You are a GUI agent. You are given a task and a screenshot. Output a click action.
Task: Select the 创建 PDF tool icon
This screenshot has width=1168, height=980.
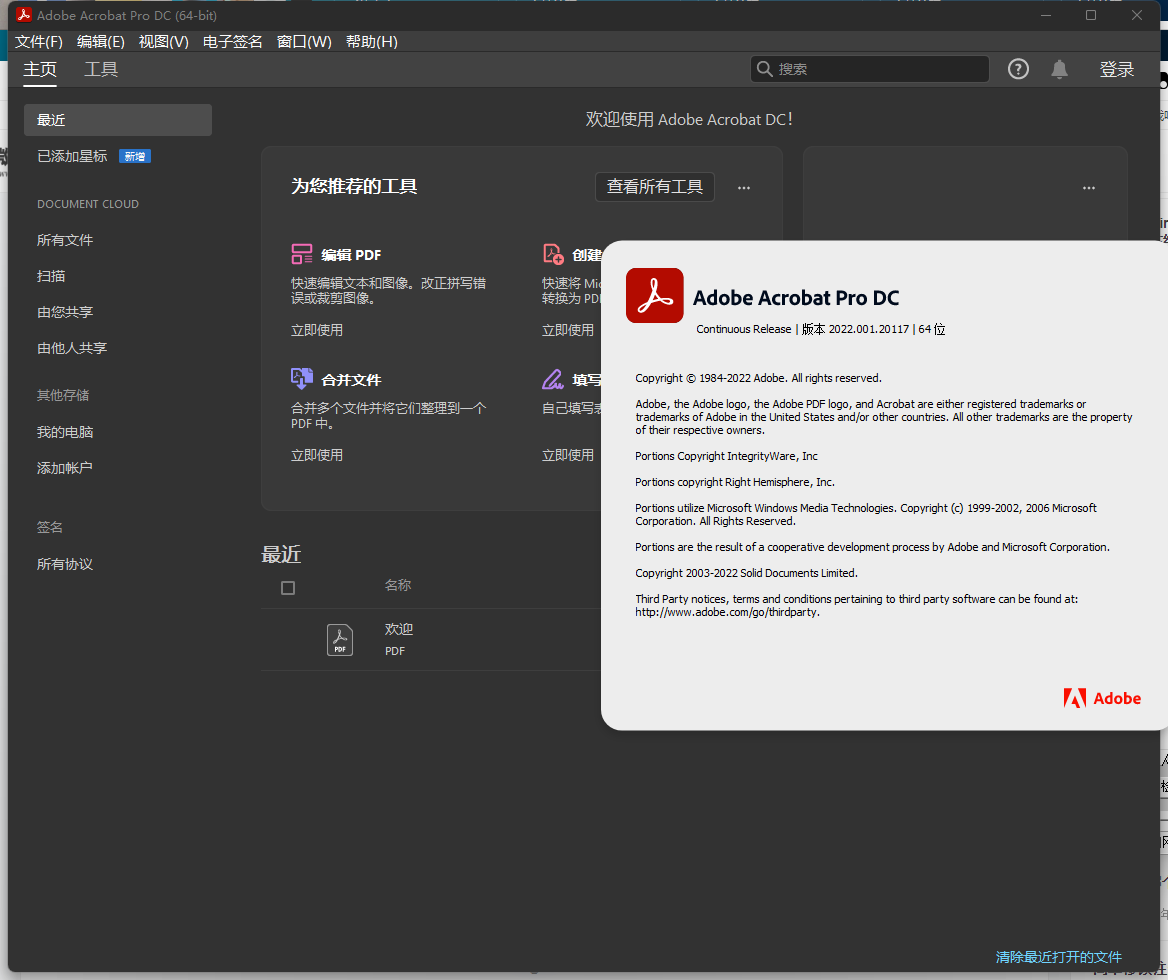(552, 254)
